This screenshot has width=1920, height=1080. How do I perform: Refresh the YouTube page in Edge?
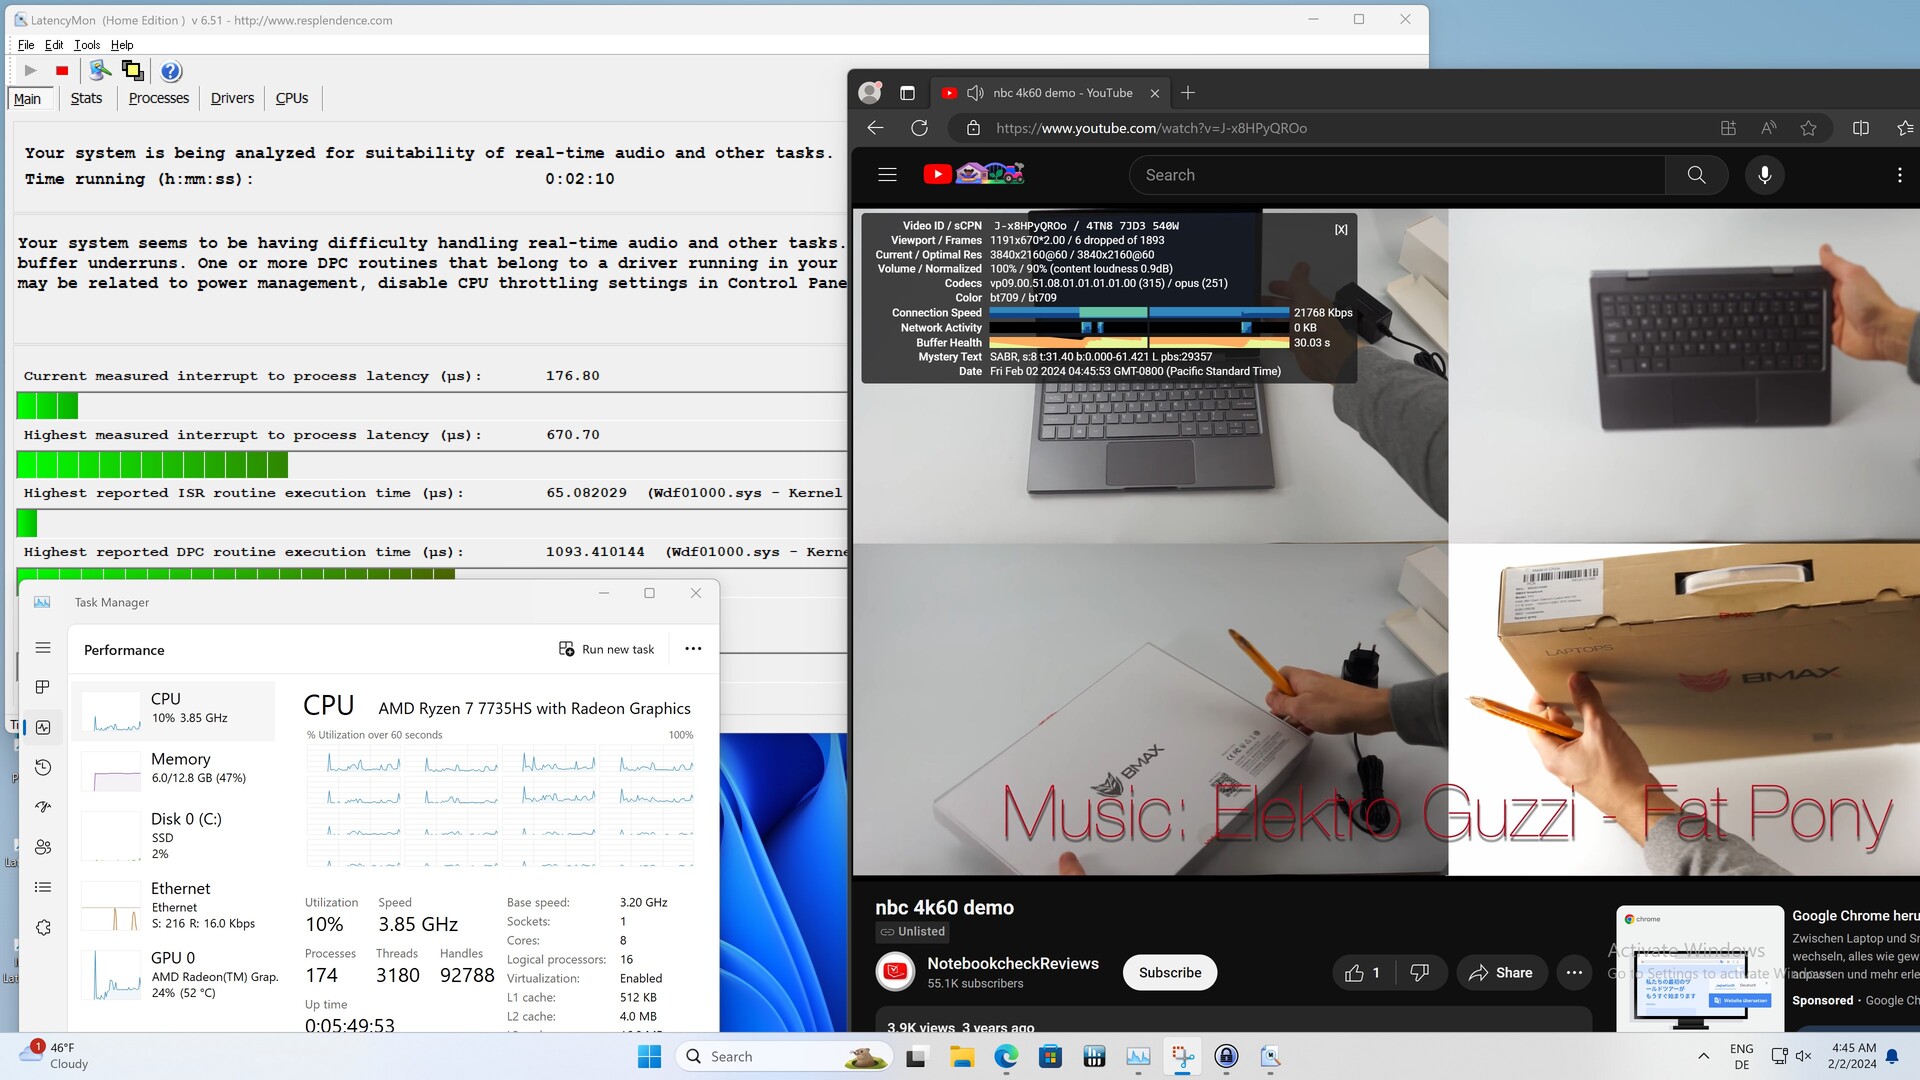pyautogui.click(x=919, y=128)
